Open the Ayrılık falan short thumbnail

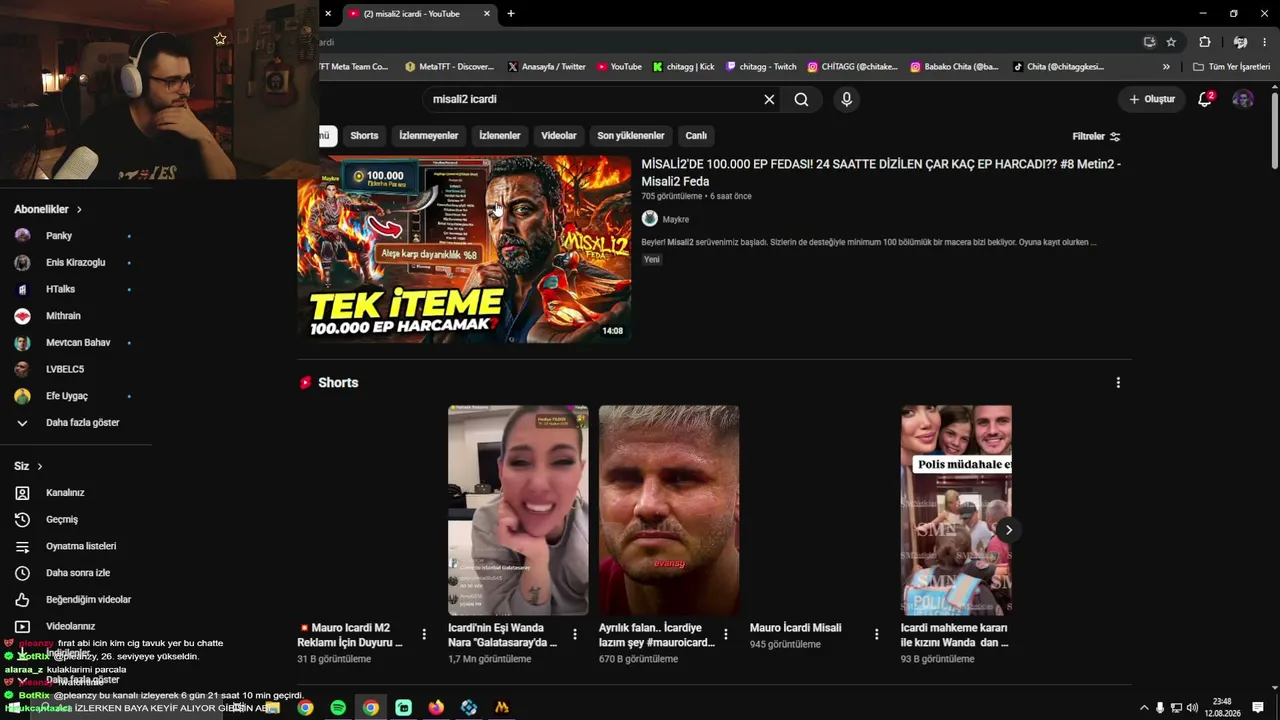[x=669, y=510]
